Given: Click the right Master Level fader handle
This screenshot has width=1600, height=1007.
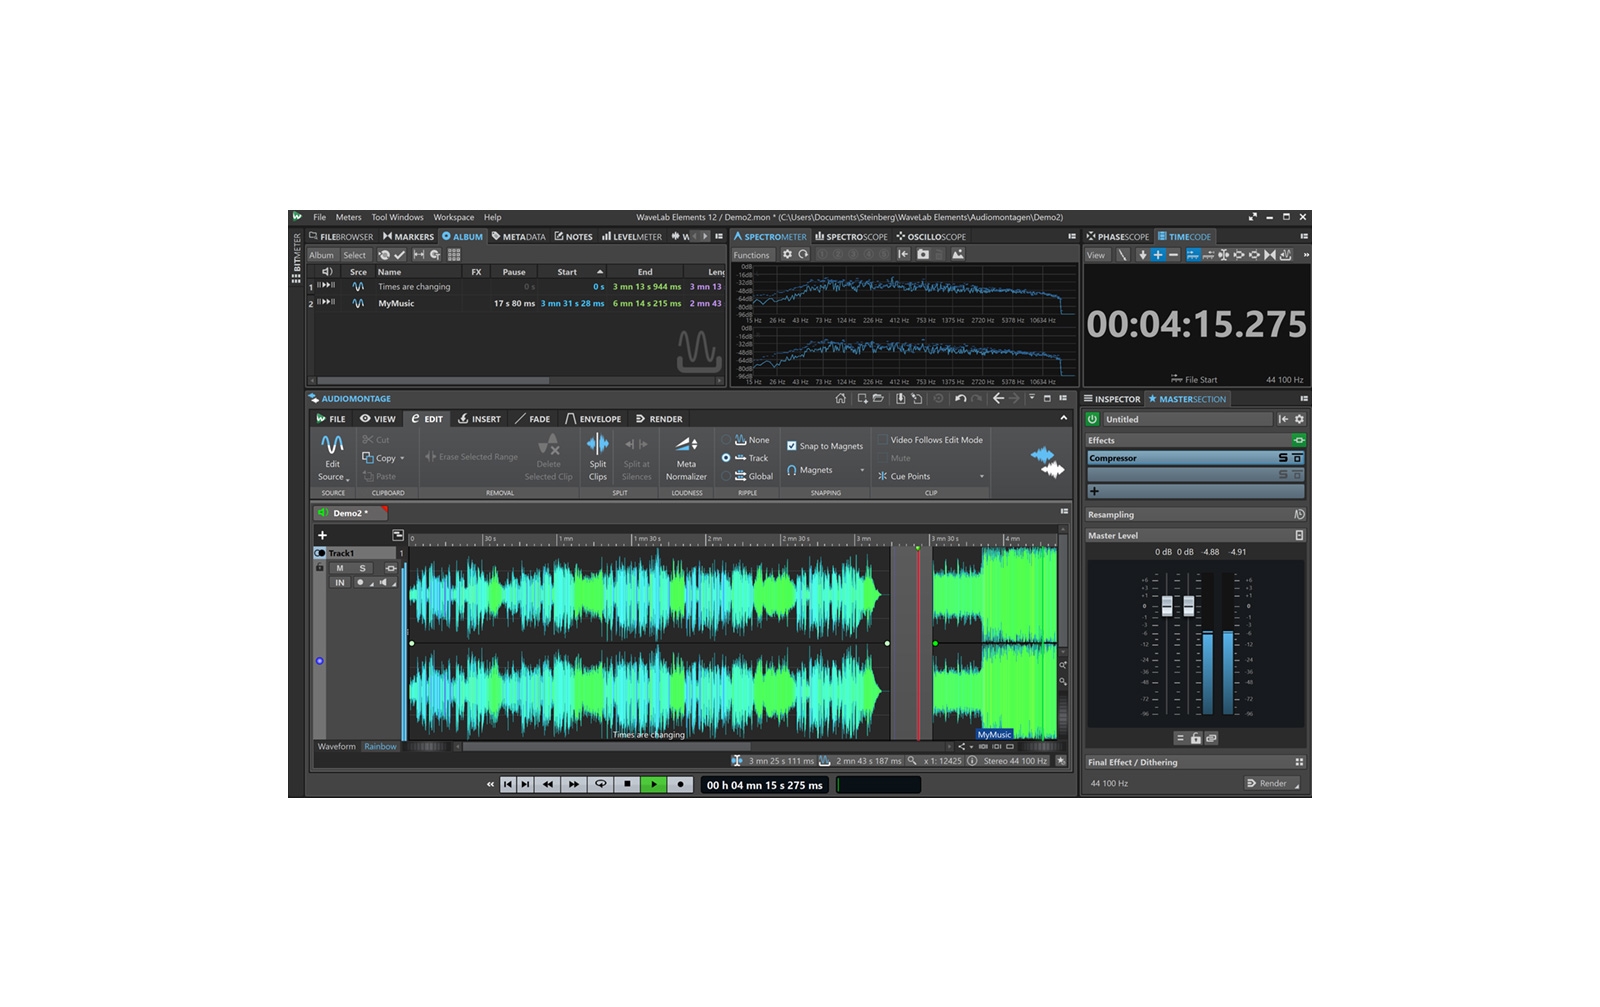Looking at the screenshot, I should click(1189, 606).
